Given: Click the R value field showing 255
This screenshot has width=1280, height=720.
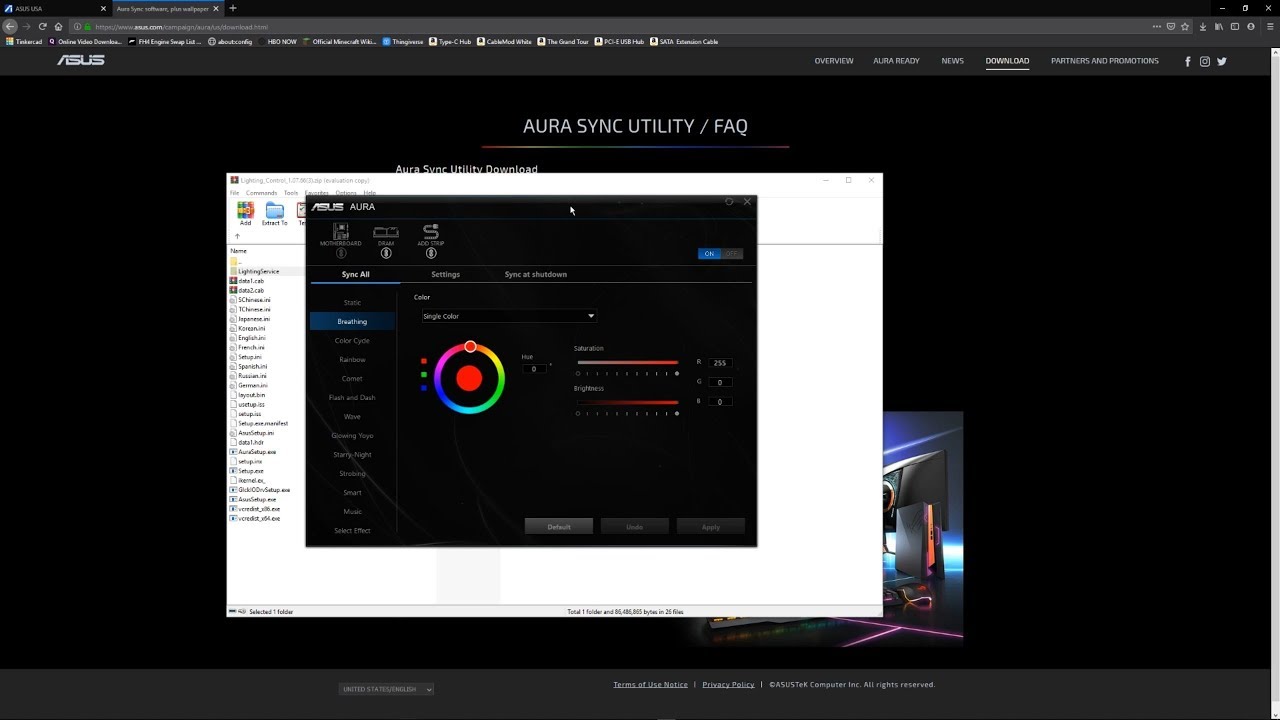Looking at the screenshot, I should coord(719,362).
